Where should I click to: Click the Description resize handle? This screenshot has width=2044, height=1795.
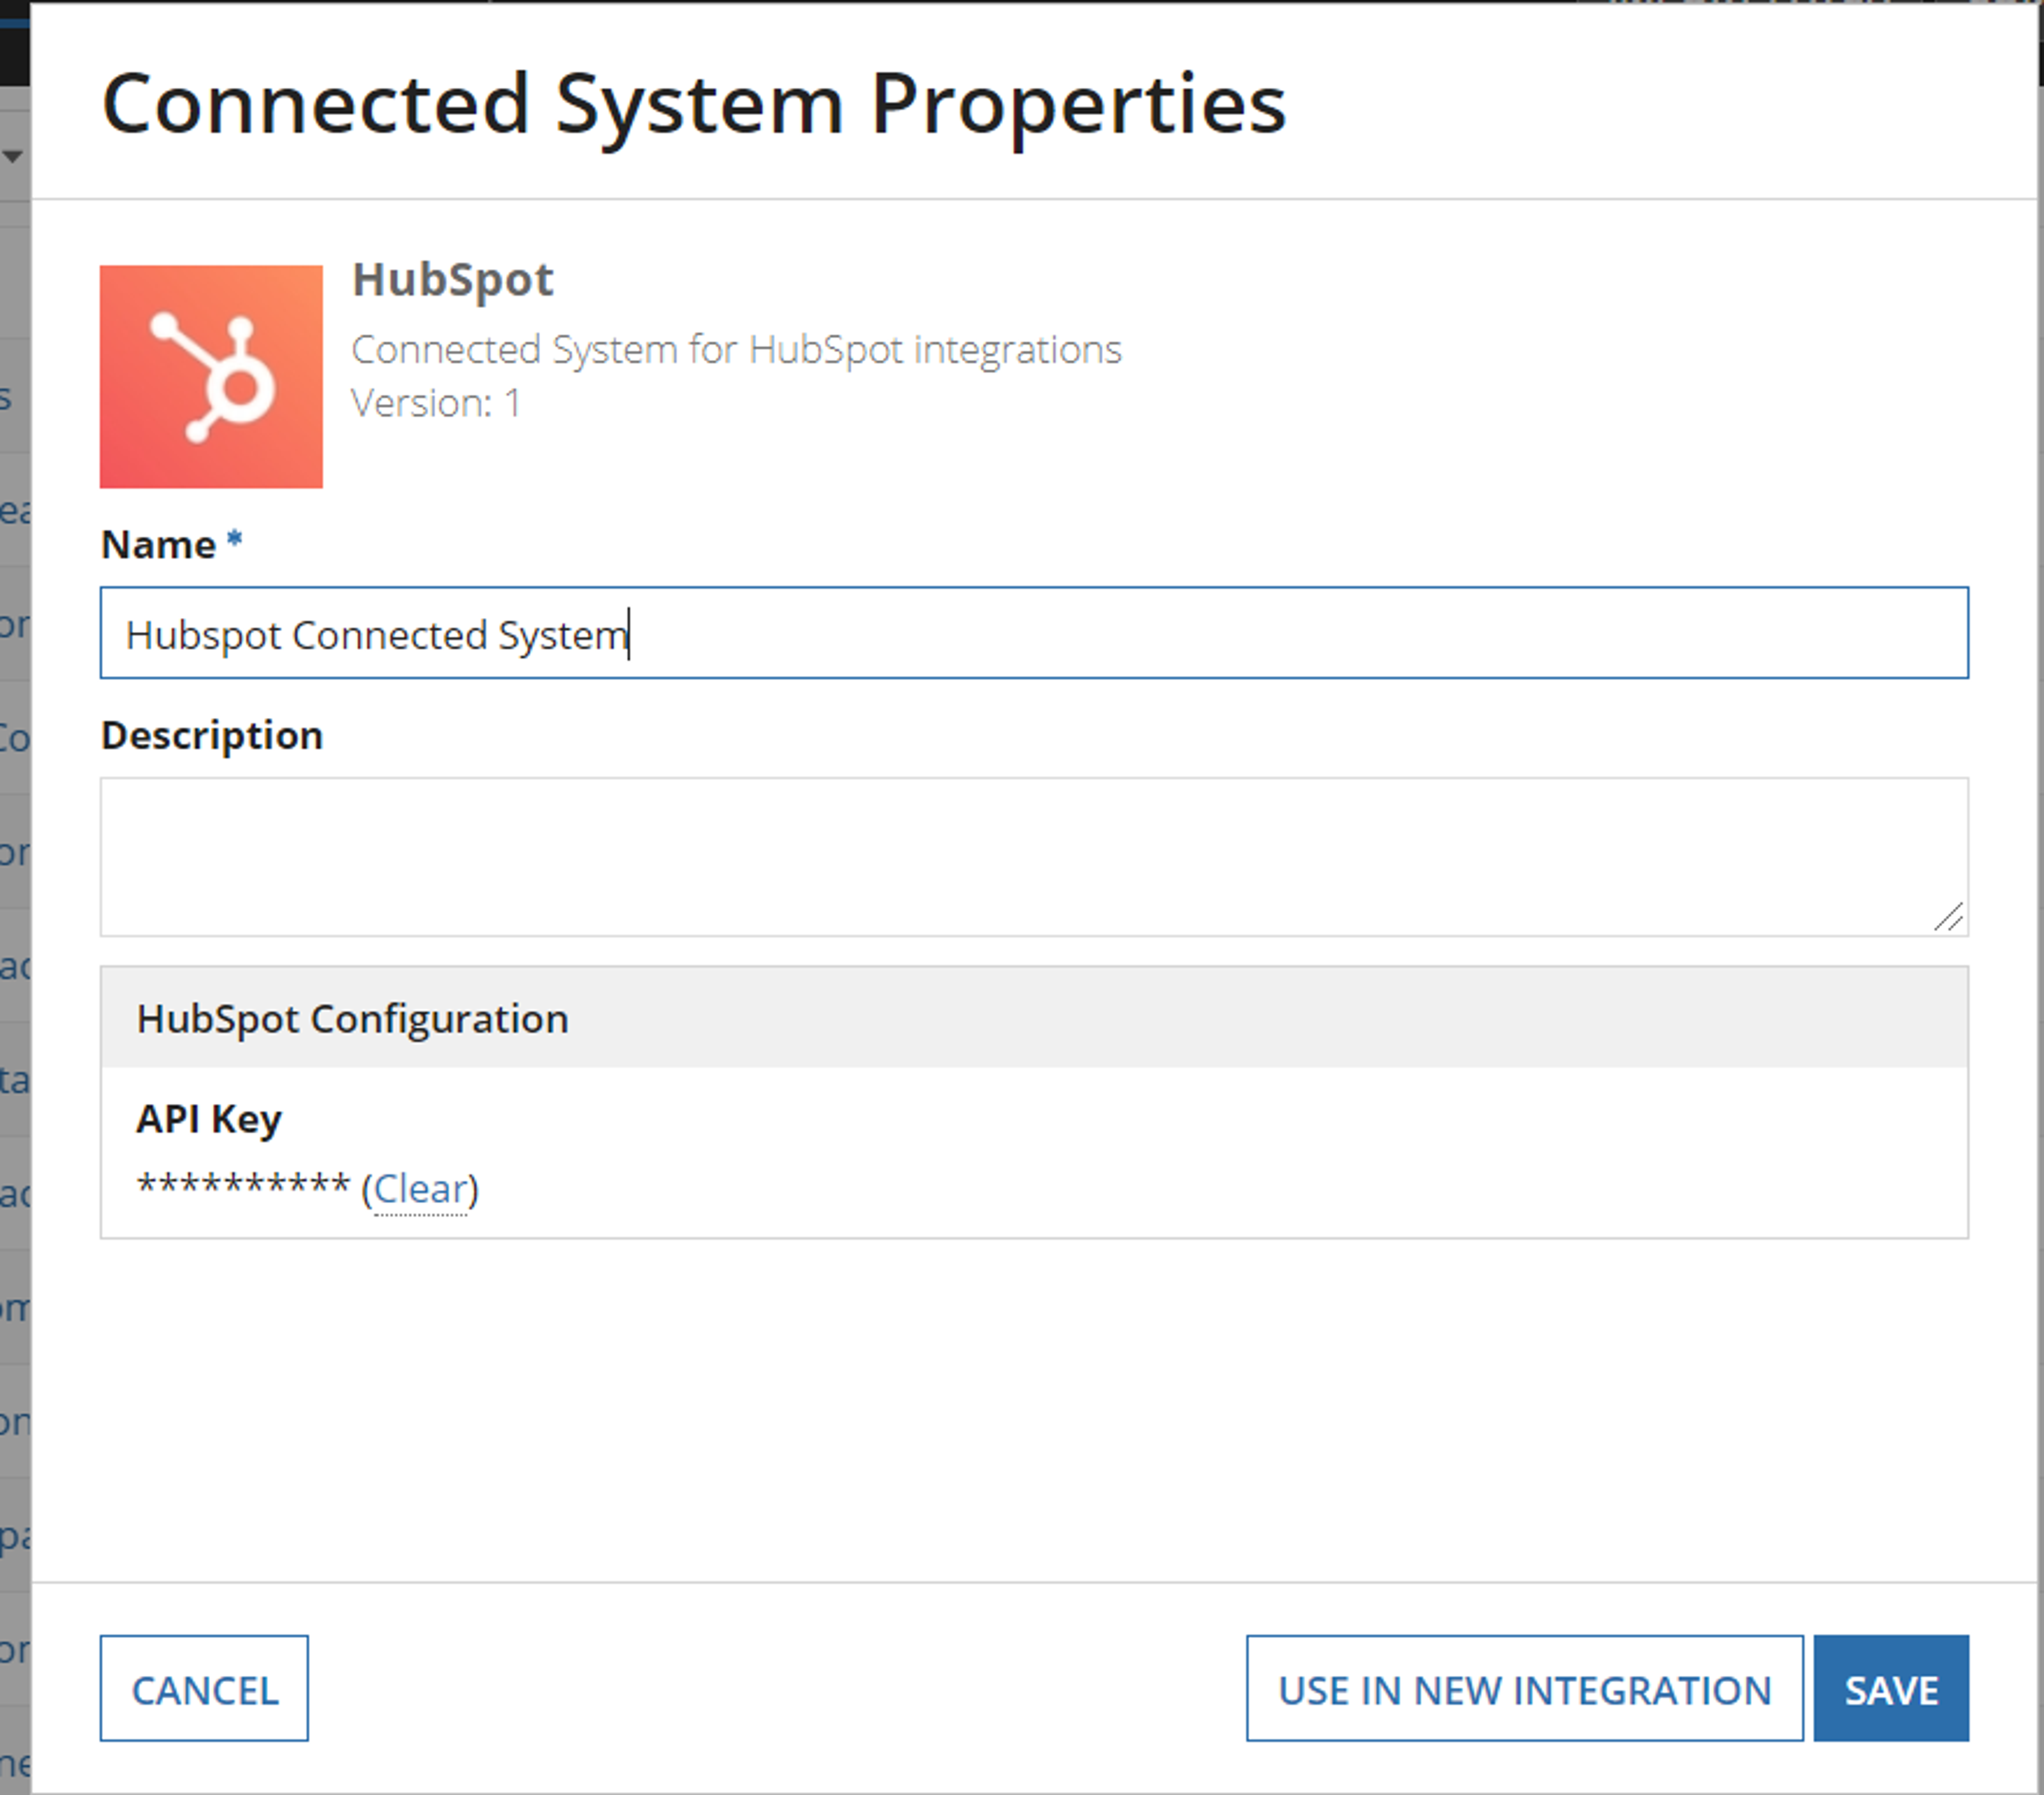coord(1949,916)
